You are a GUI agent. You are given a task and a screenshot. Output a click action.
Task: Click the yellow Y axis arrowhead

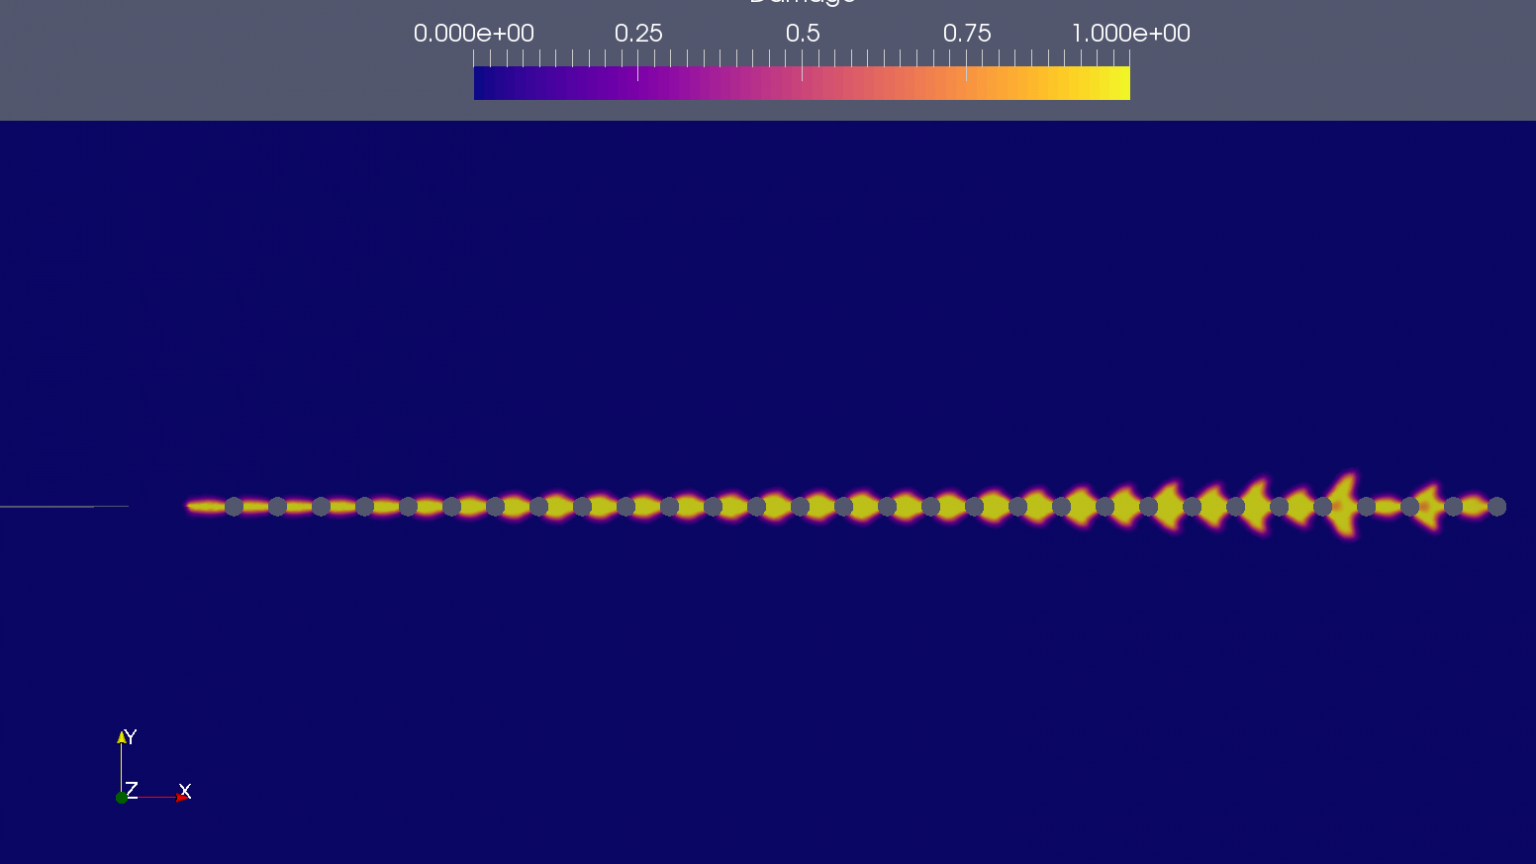tap(122, 738)
